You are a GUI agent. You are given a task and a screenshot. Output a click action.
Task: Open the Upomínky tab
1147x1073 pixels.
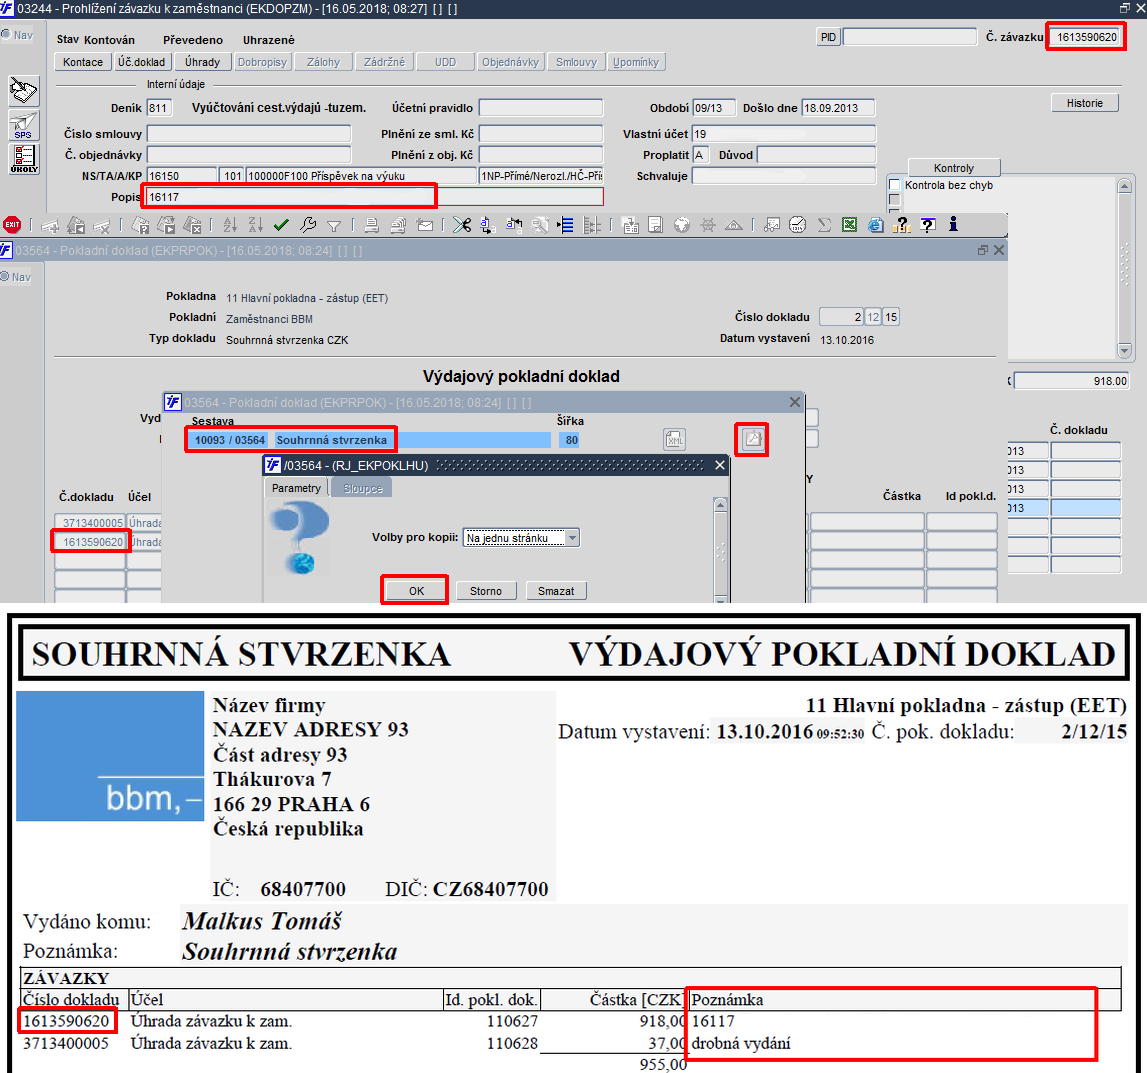[x=636, y=62]
